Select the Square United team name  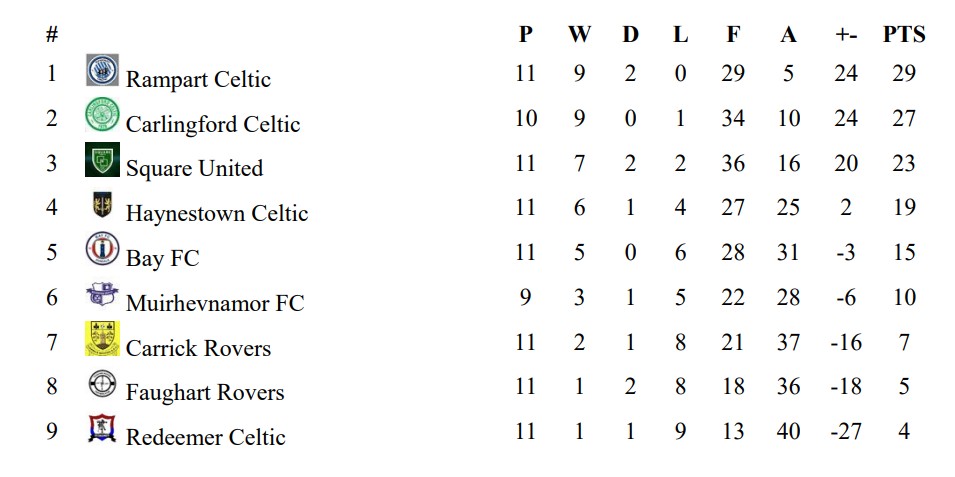pos(194,168)
